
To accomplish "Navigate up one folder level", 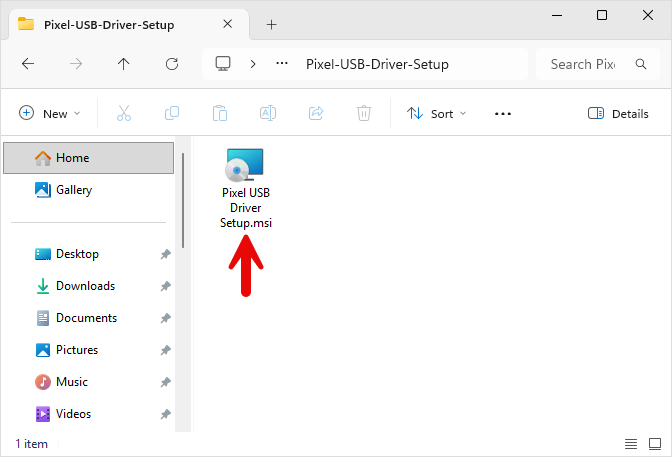I will coord(123,64).
